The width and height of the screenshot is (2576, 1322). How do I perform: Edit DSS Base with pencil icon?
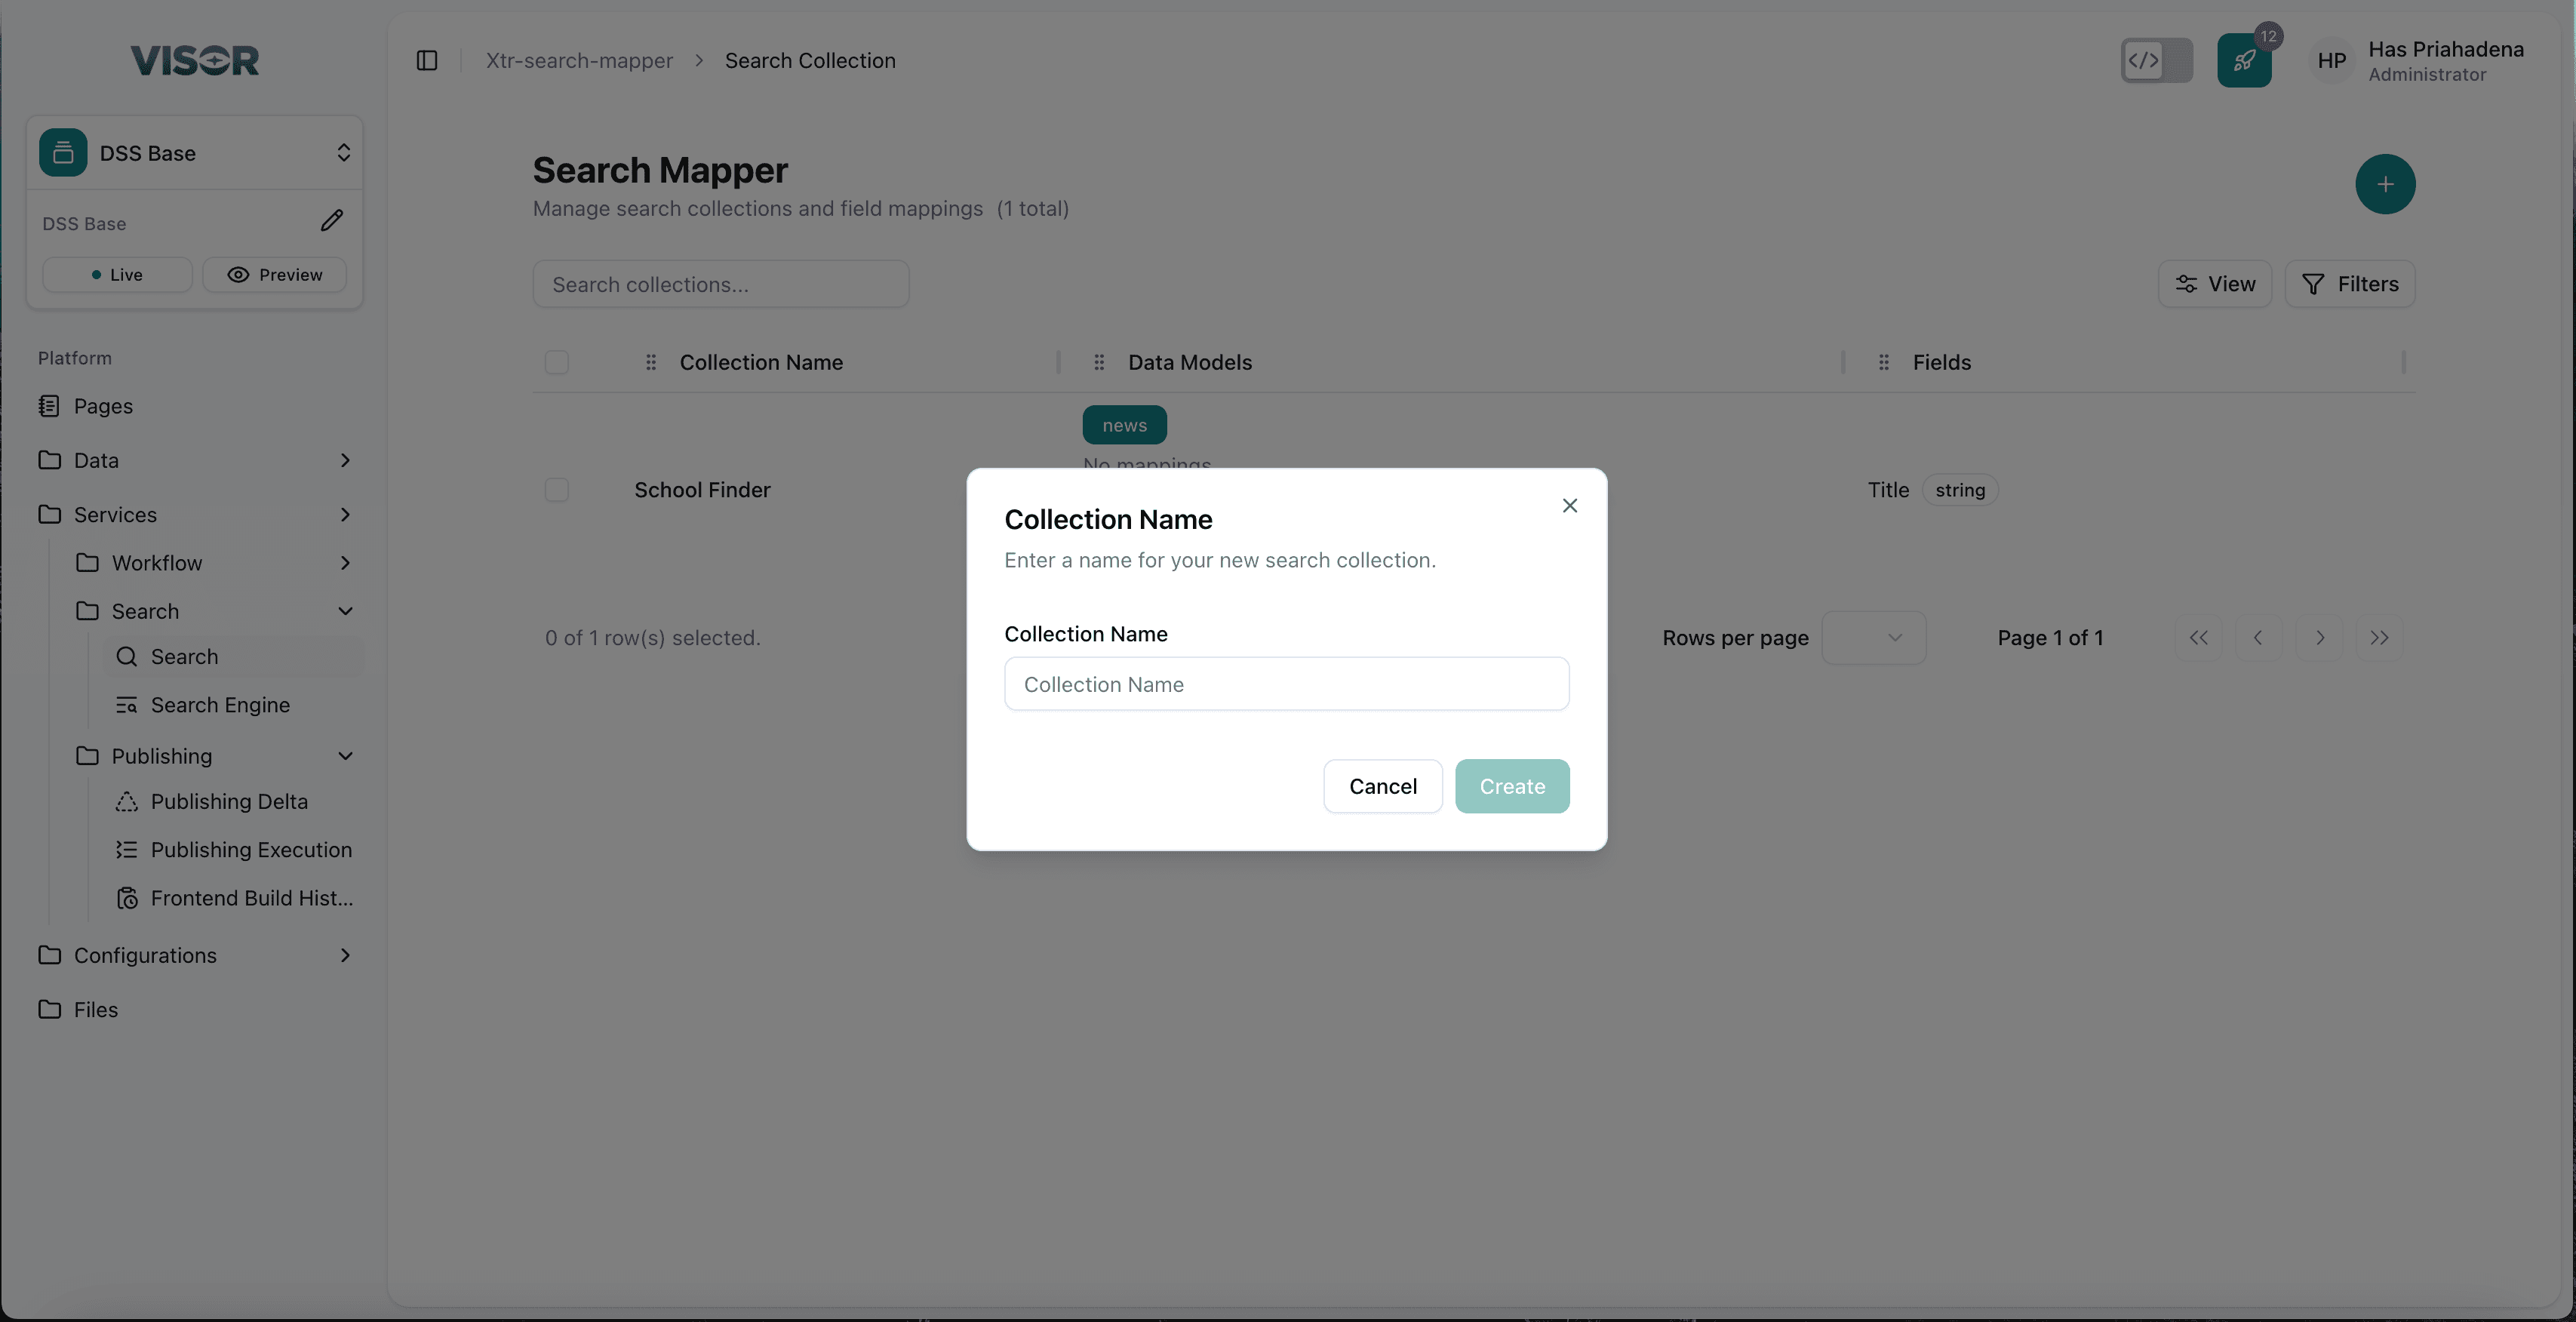[x=331, y=221]
